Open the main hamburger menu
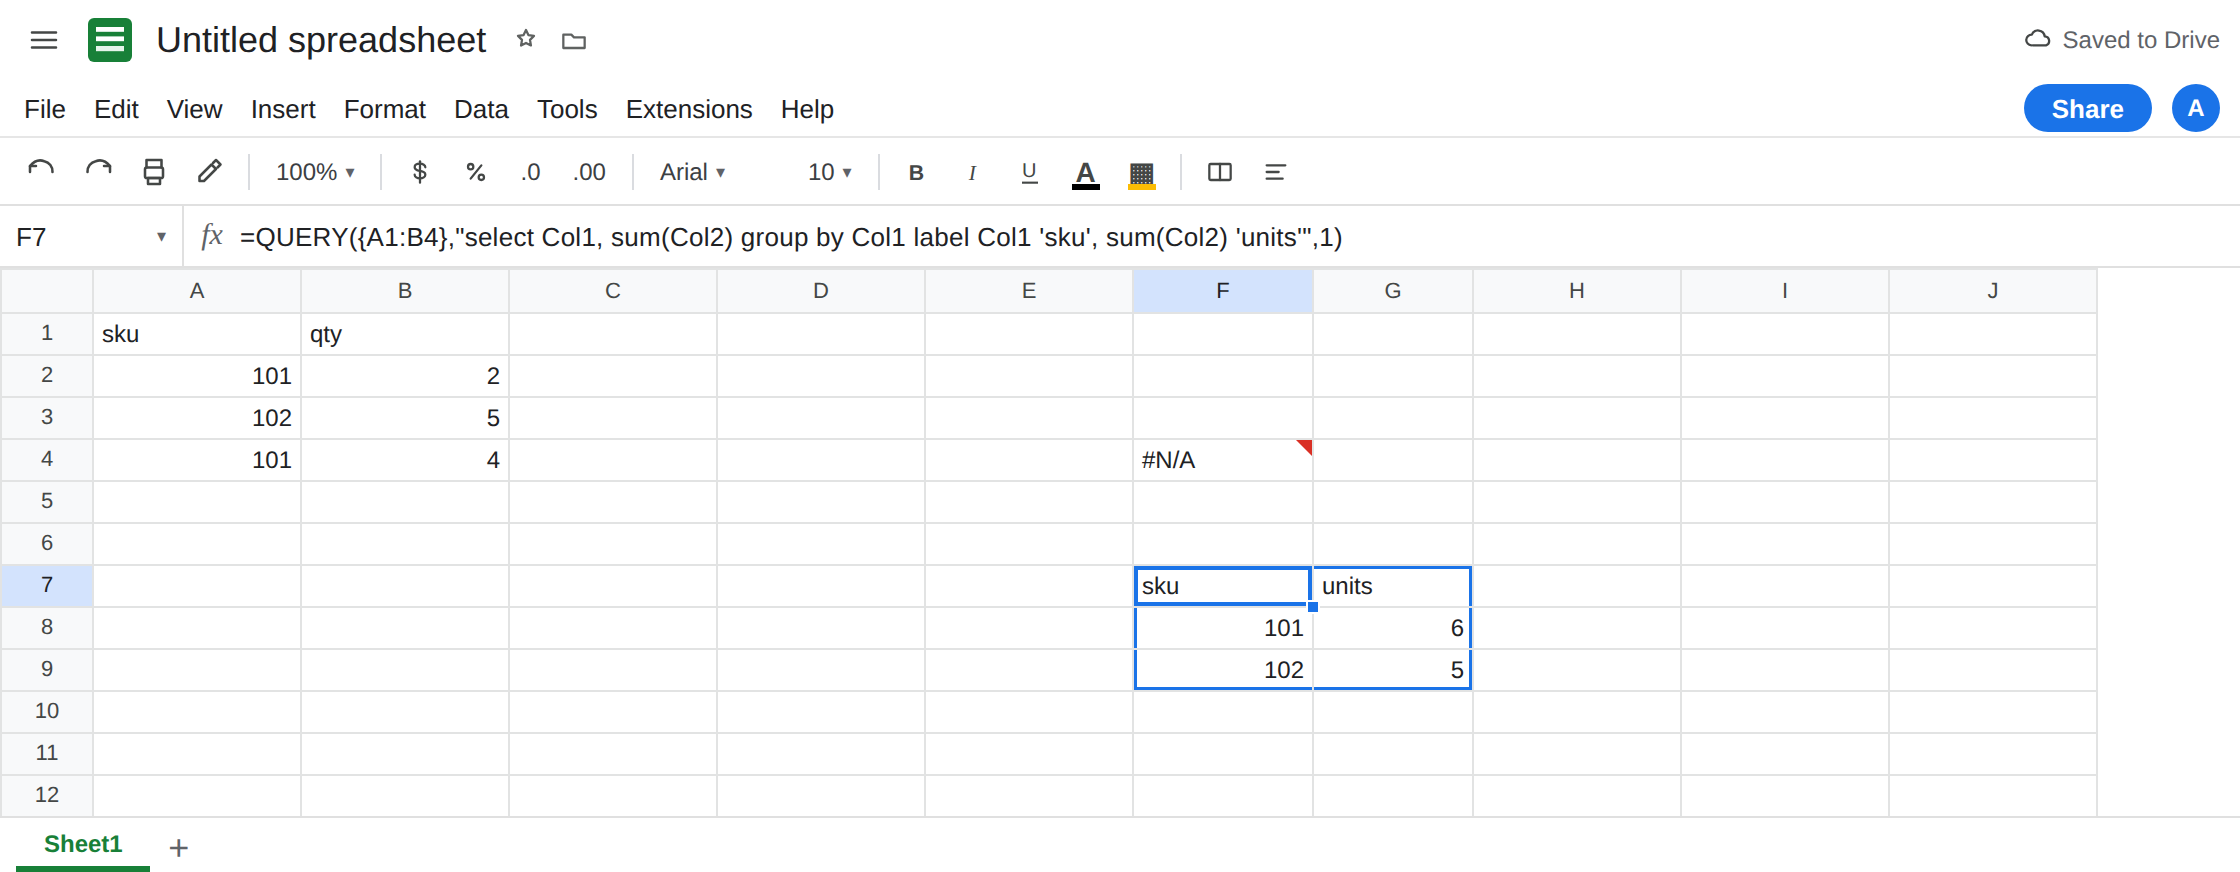The height and width of the screenshot is (872, 2240). point(44,40)
